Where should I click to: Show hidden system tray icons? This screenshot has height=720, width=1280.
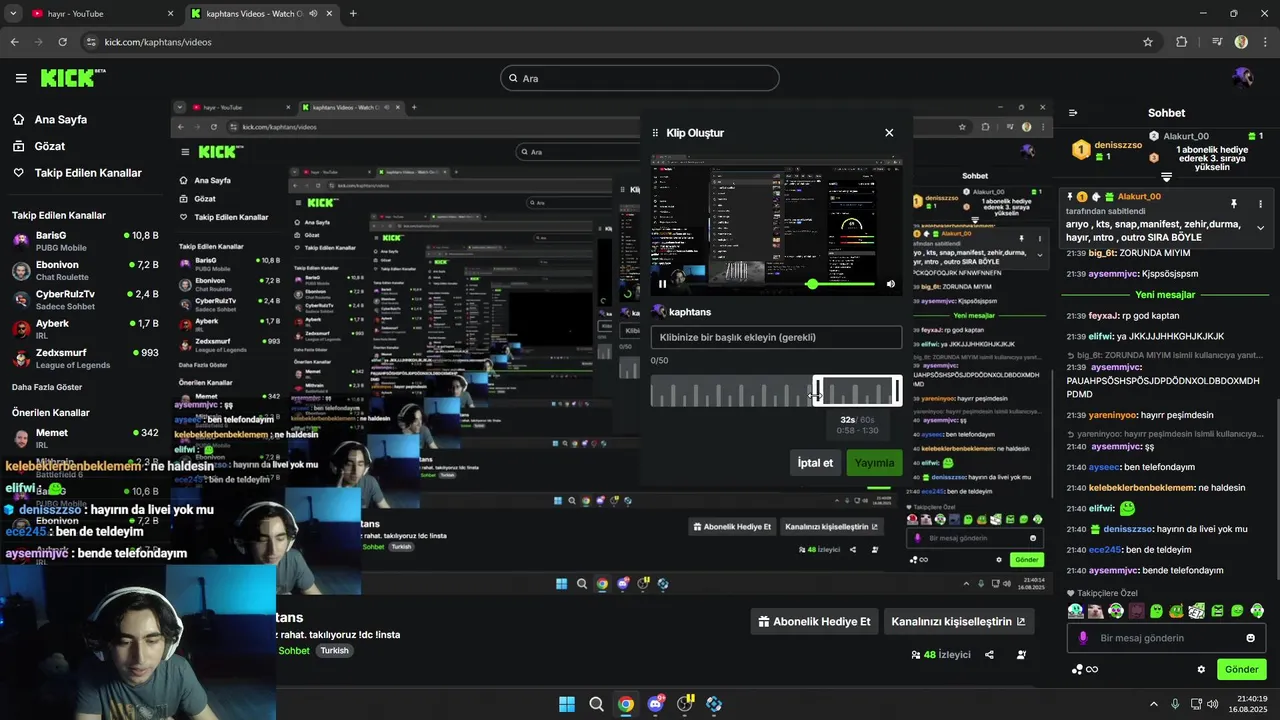point(1153,704)
